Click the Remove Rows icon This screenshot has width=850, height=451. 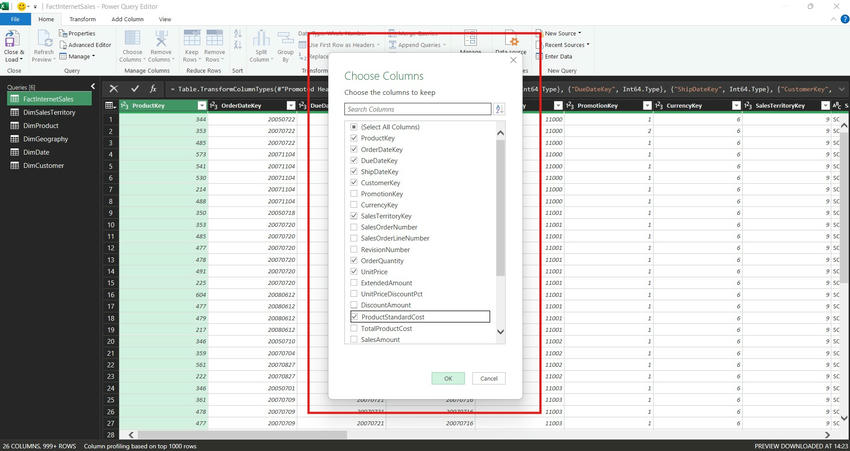tap(215, 38)
